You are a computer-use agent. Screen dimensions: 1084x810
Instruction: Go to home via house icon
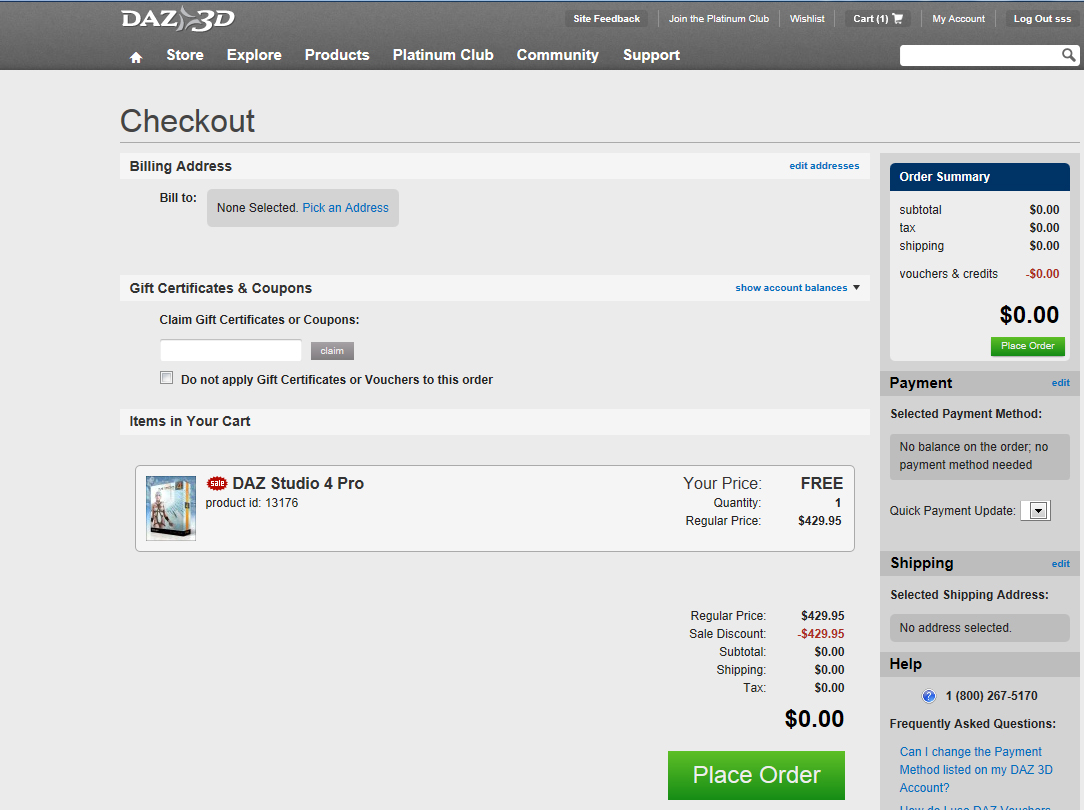click(x=136, y=57)
